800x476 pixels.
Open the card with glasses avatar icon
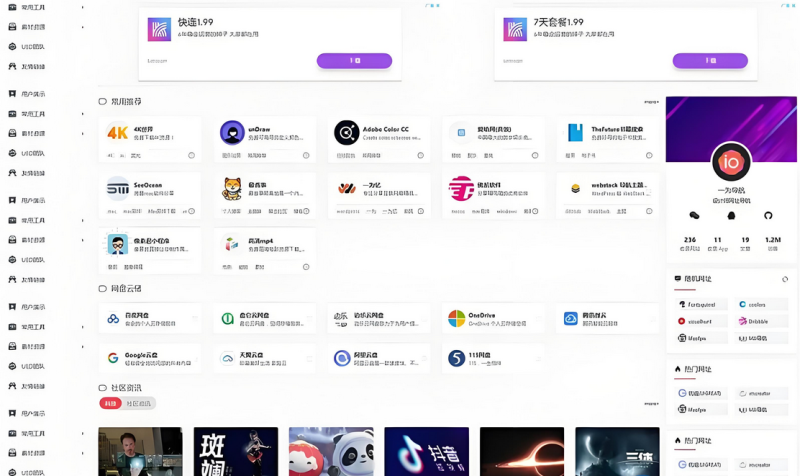click(149, 250)
